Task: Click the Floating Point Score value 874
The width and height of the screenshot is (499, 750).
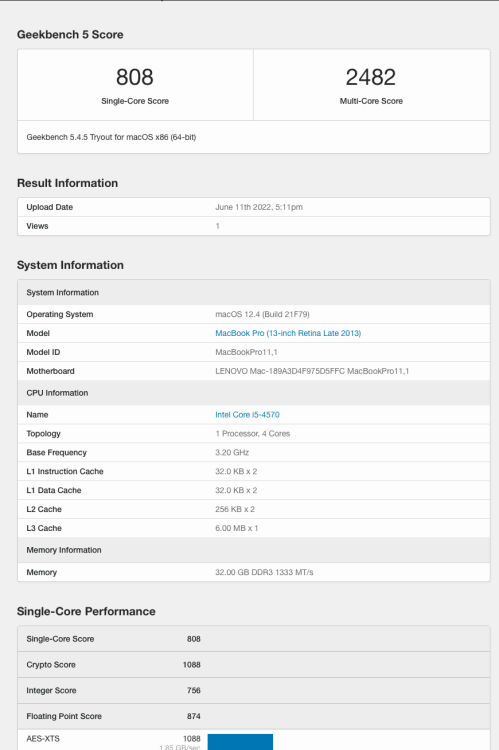Action: (x=194, y=716)
